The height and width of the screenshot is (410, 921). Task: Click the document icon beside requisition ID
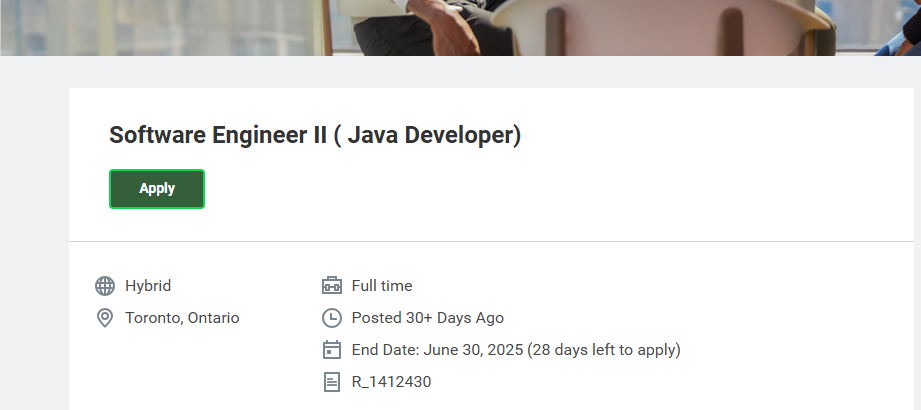[332, 382]
